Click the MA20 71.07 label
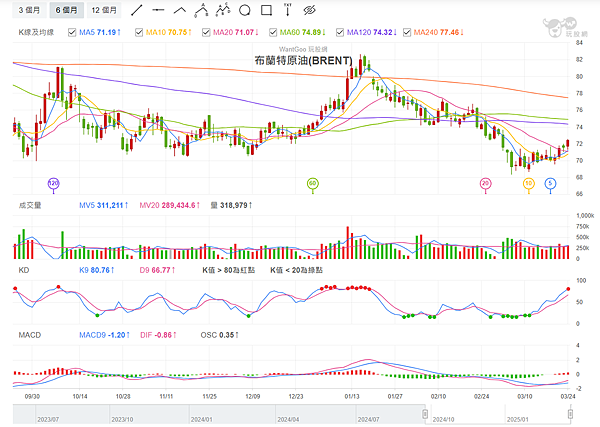 [236, 33]
